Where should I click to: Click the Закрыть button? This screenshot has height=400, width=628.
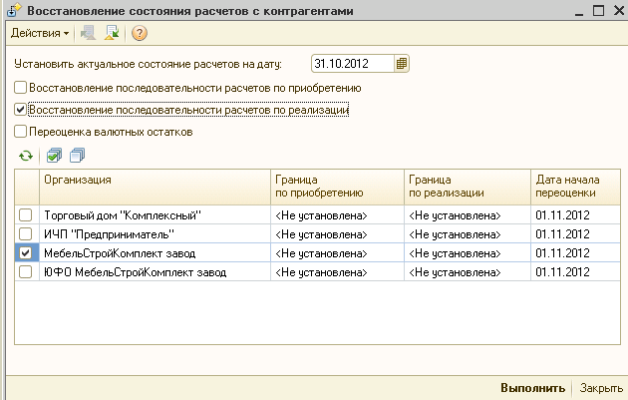point(601,388)
